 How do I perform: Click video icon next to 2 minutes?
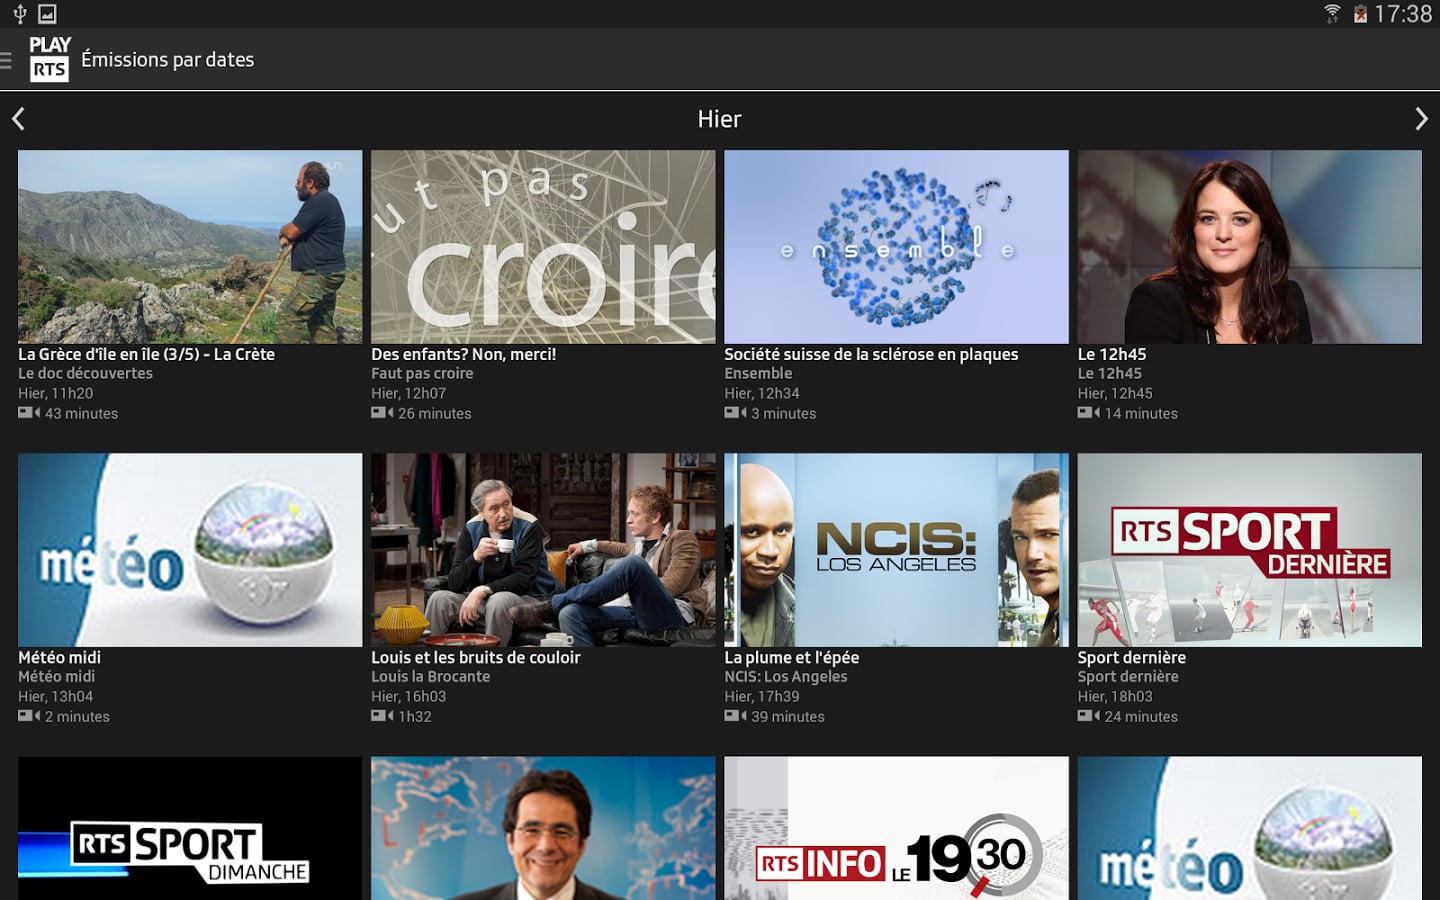point(29,715)
